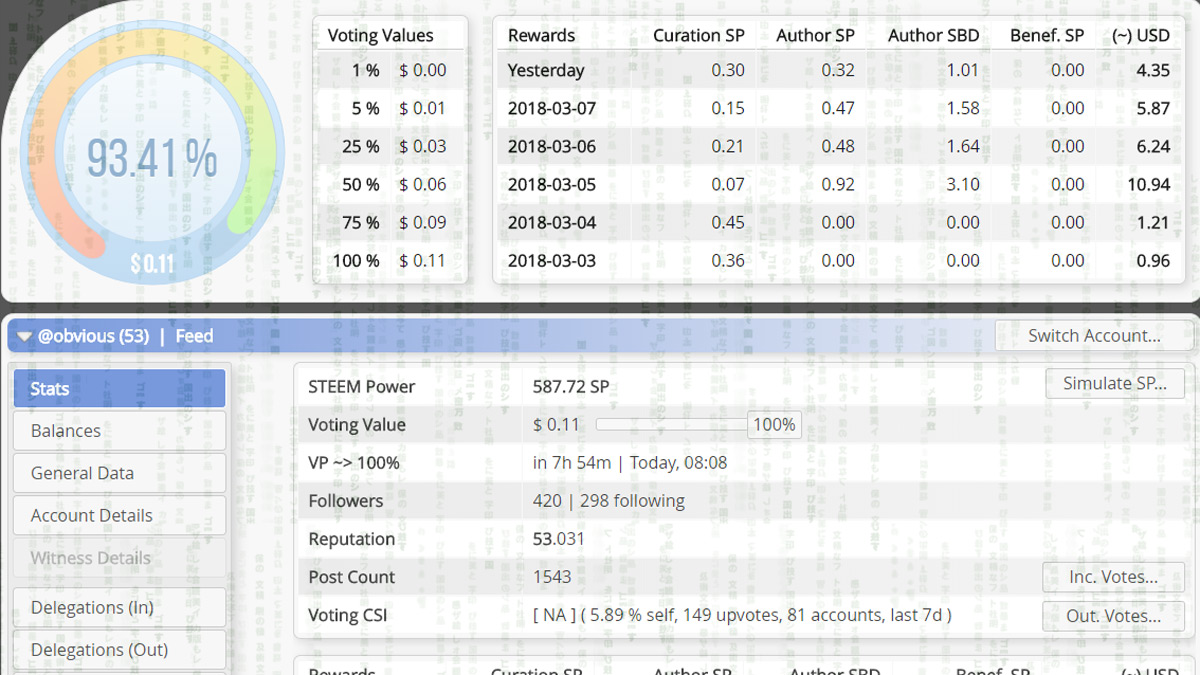Image resolution: width=1200 pixels, height=675 pixels.
Task: Click the Voting Values table header
Action: pos(381,35)
